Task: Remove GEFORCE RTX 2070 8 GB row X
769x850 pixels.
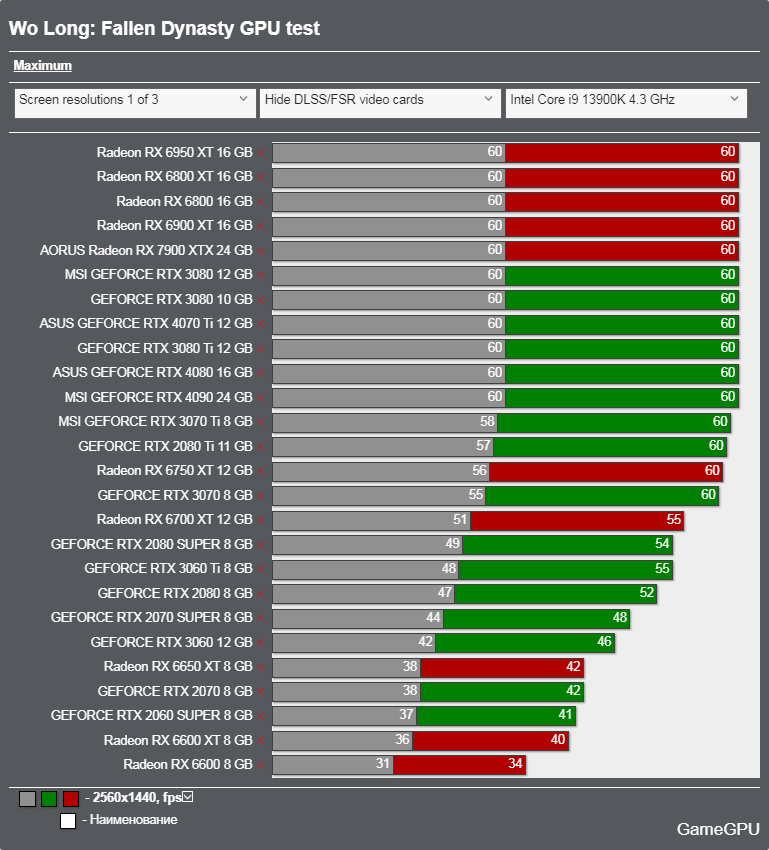Action: (x=260, y=693)
